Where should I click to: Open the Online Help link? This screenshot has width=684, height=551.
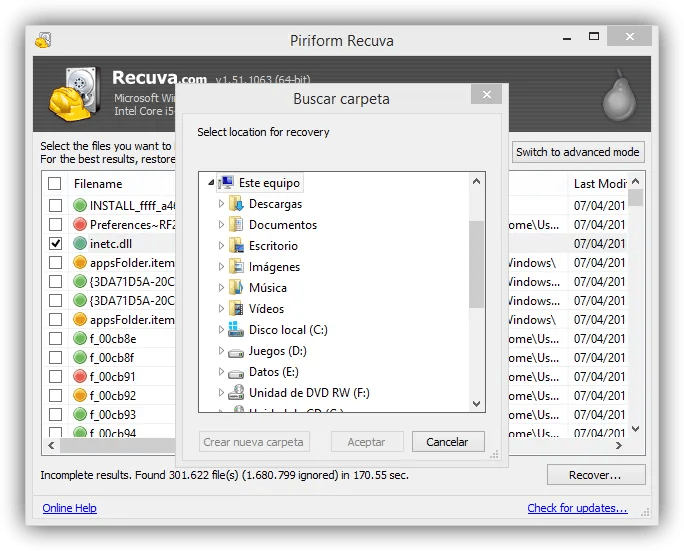point(69,508)
